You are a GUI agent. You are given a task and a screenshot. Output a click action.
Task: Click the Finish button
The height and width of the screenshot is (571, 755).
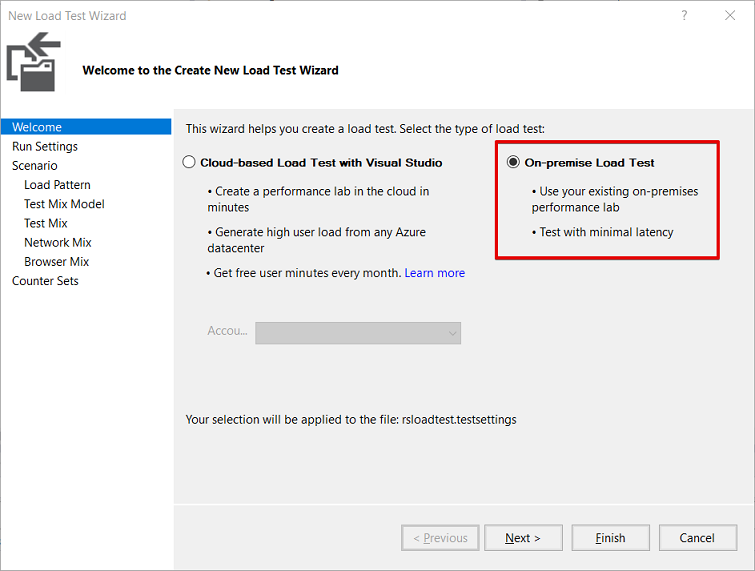(610, 538)
